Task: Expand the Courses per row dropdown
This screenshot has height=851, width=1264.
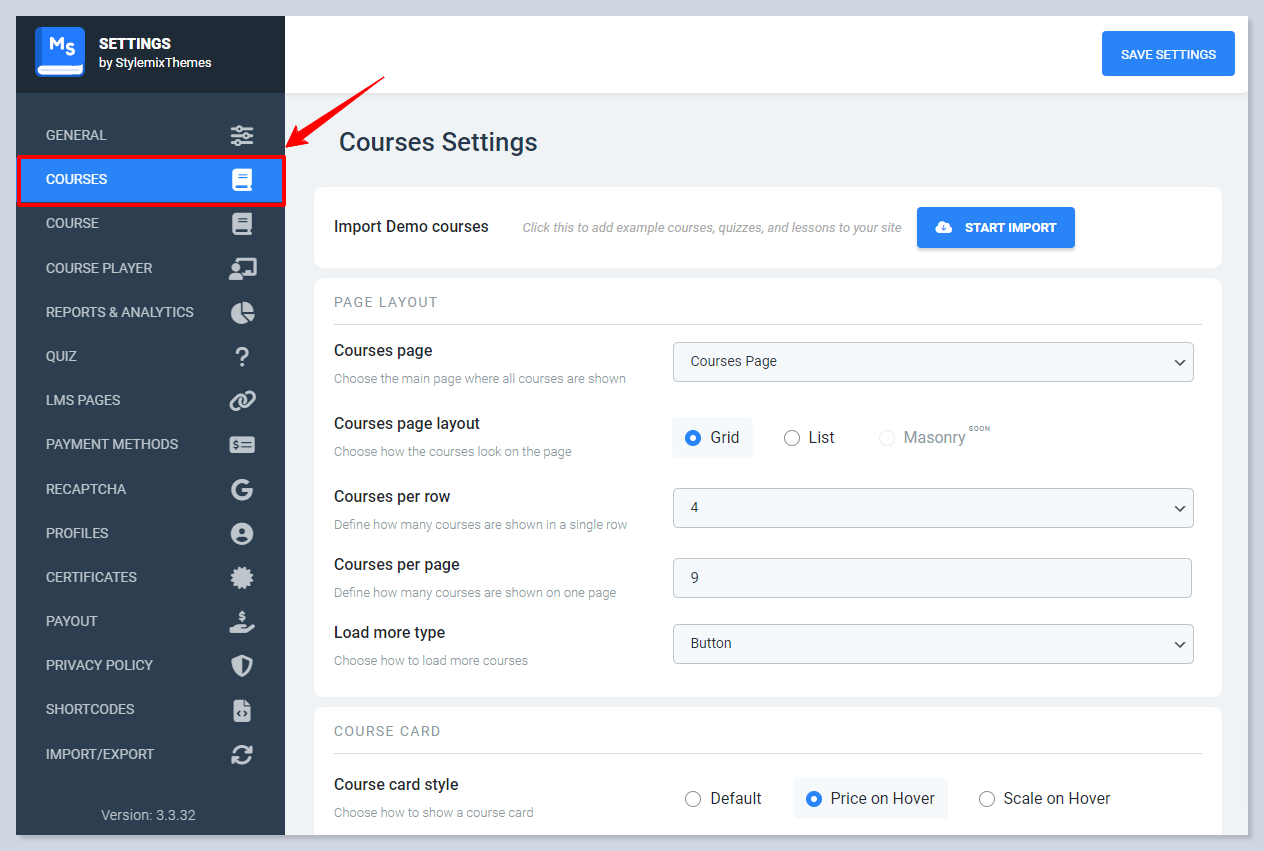Action: [933, 508]
